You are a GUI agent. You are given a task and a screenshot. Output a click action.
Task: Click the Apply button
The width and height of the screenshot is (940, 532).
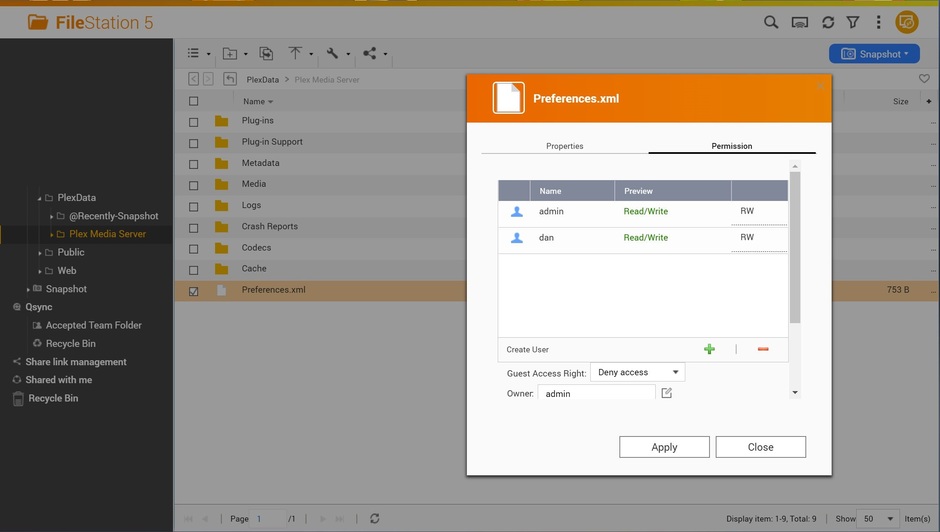[664, 447]
